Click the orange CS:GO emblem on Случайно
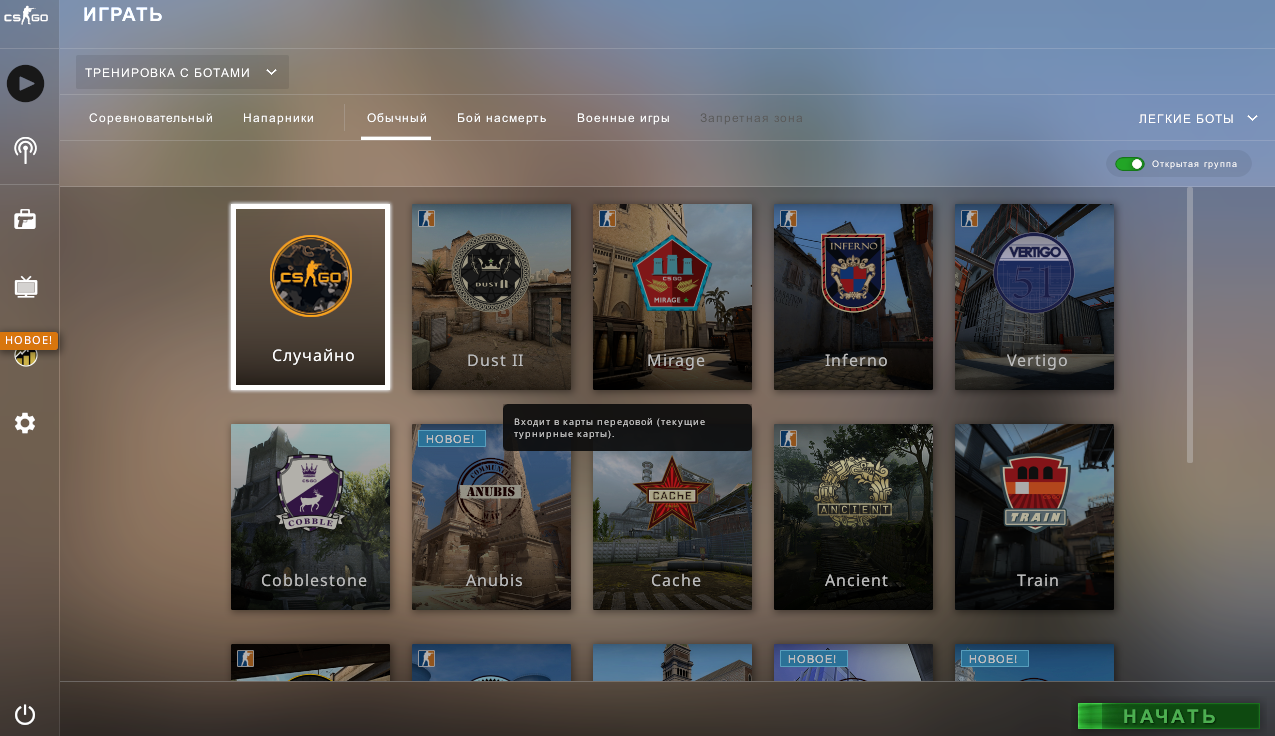Screen dimensions: 1275x736 pyautogui.click(x=311, y=276)
